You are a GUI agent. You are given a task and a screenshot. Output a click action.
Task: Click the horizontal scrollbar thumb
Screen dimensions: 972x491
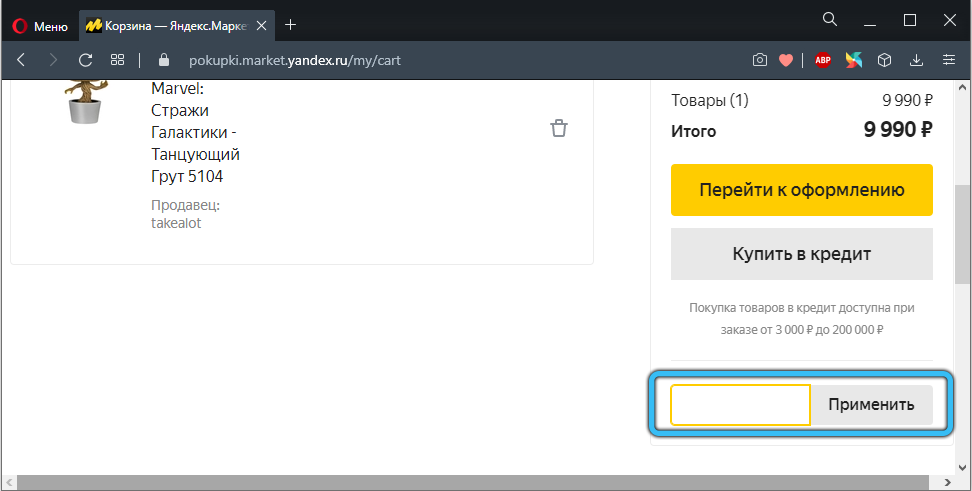click(x=472, y=482)
